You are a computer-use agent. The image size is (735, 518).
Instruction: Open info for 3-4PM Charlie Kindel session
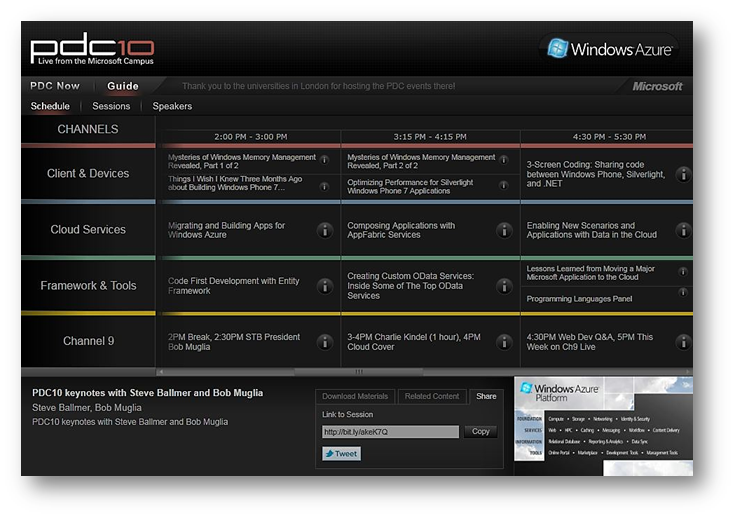point(504,342)
